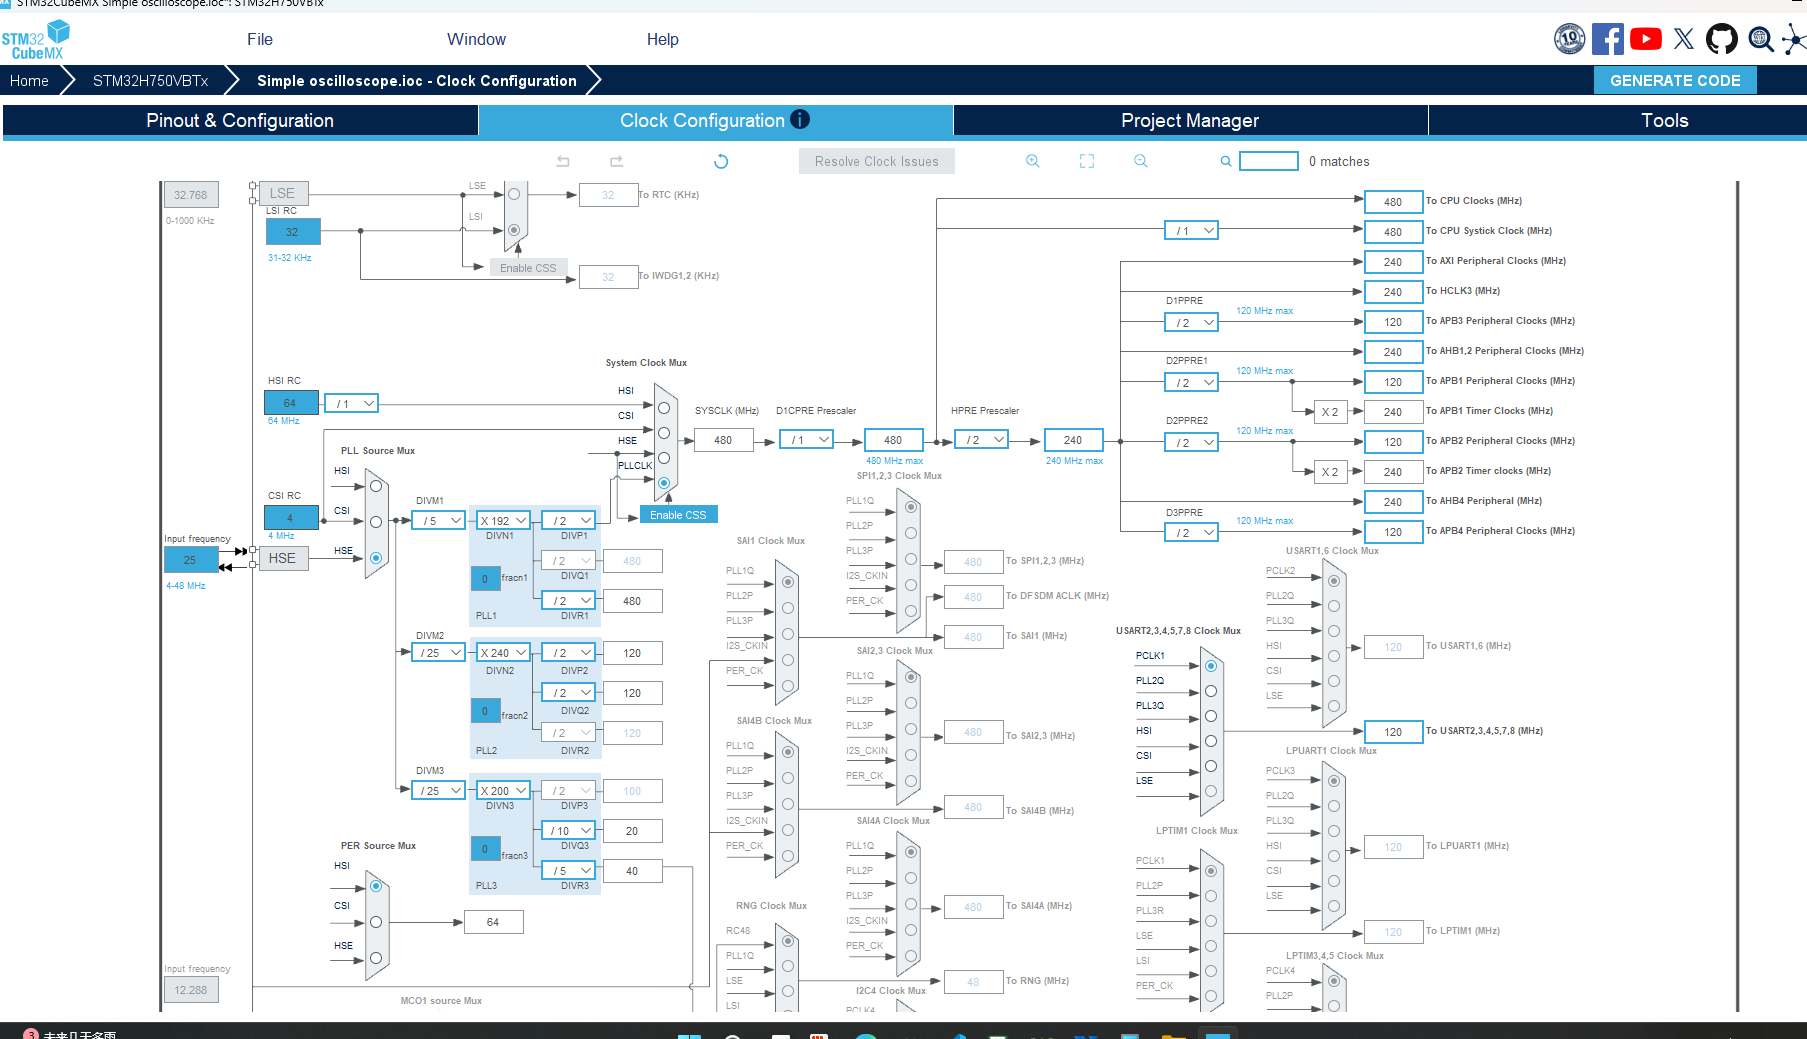Open the HPRE Prescaler /2 dropdown
Screen dimensions: 1807x1039
click(x=981, y=440)
